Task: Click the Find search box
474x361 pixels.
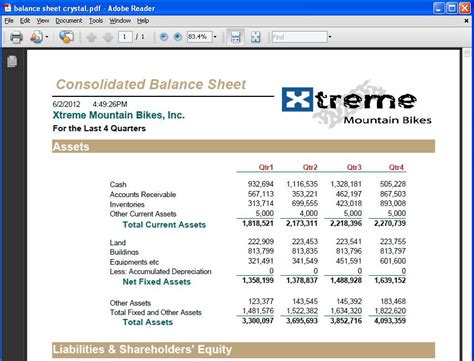Action: (299, 37)
